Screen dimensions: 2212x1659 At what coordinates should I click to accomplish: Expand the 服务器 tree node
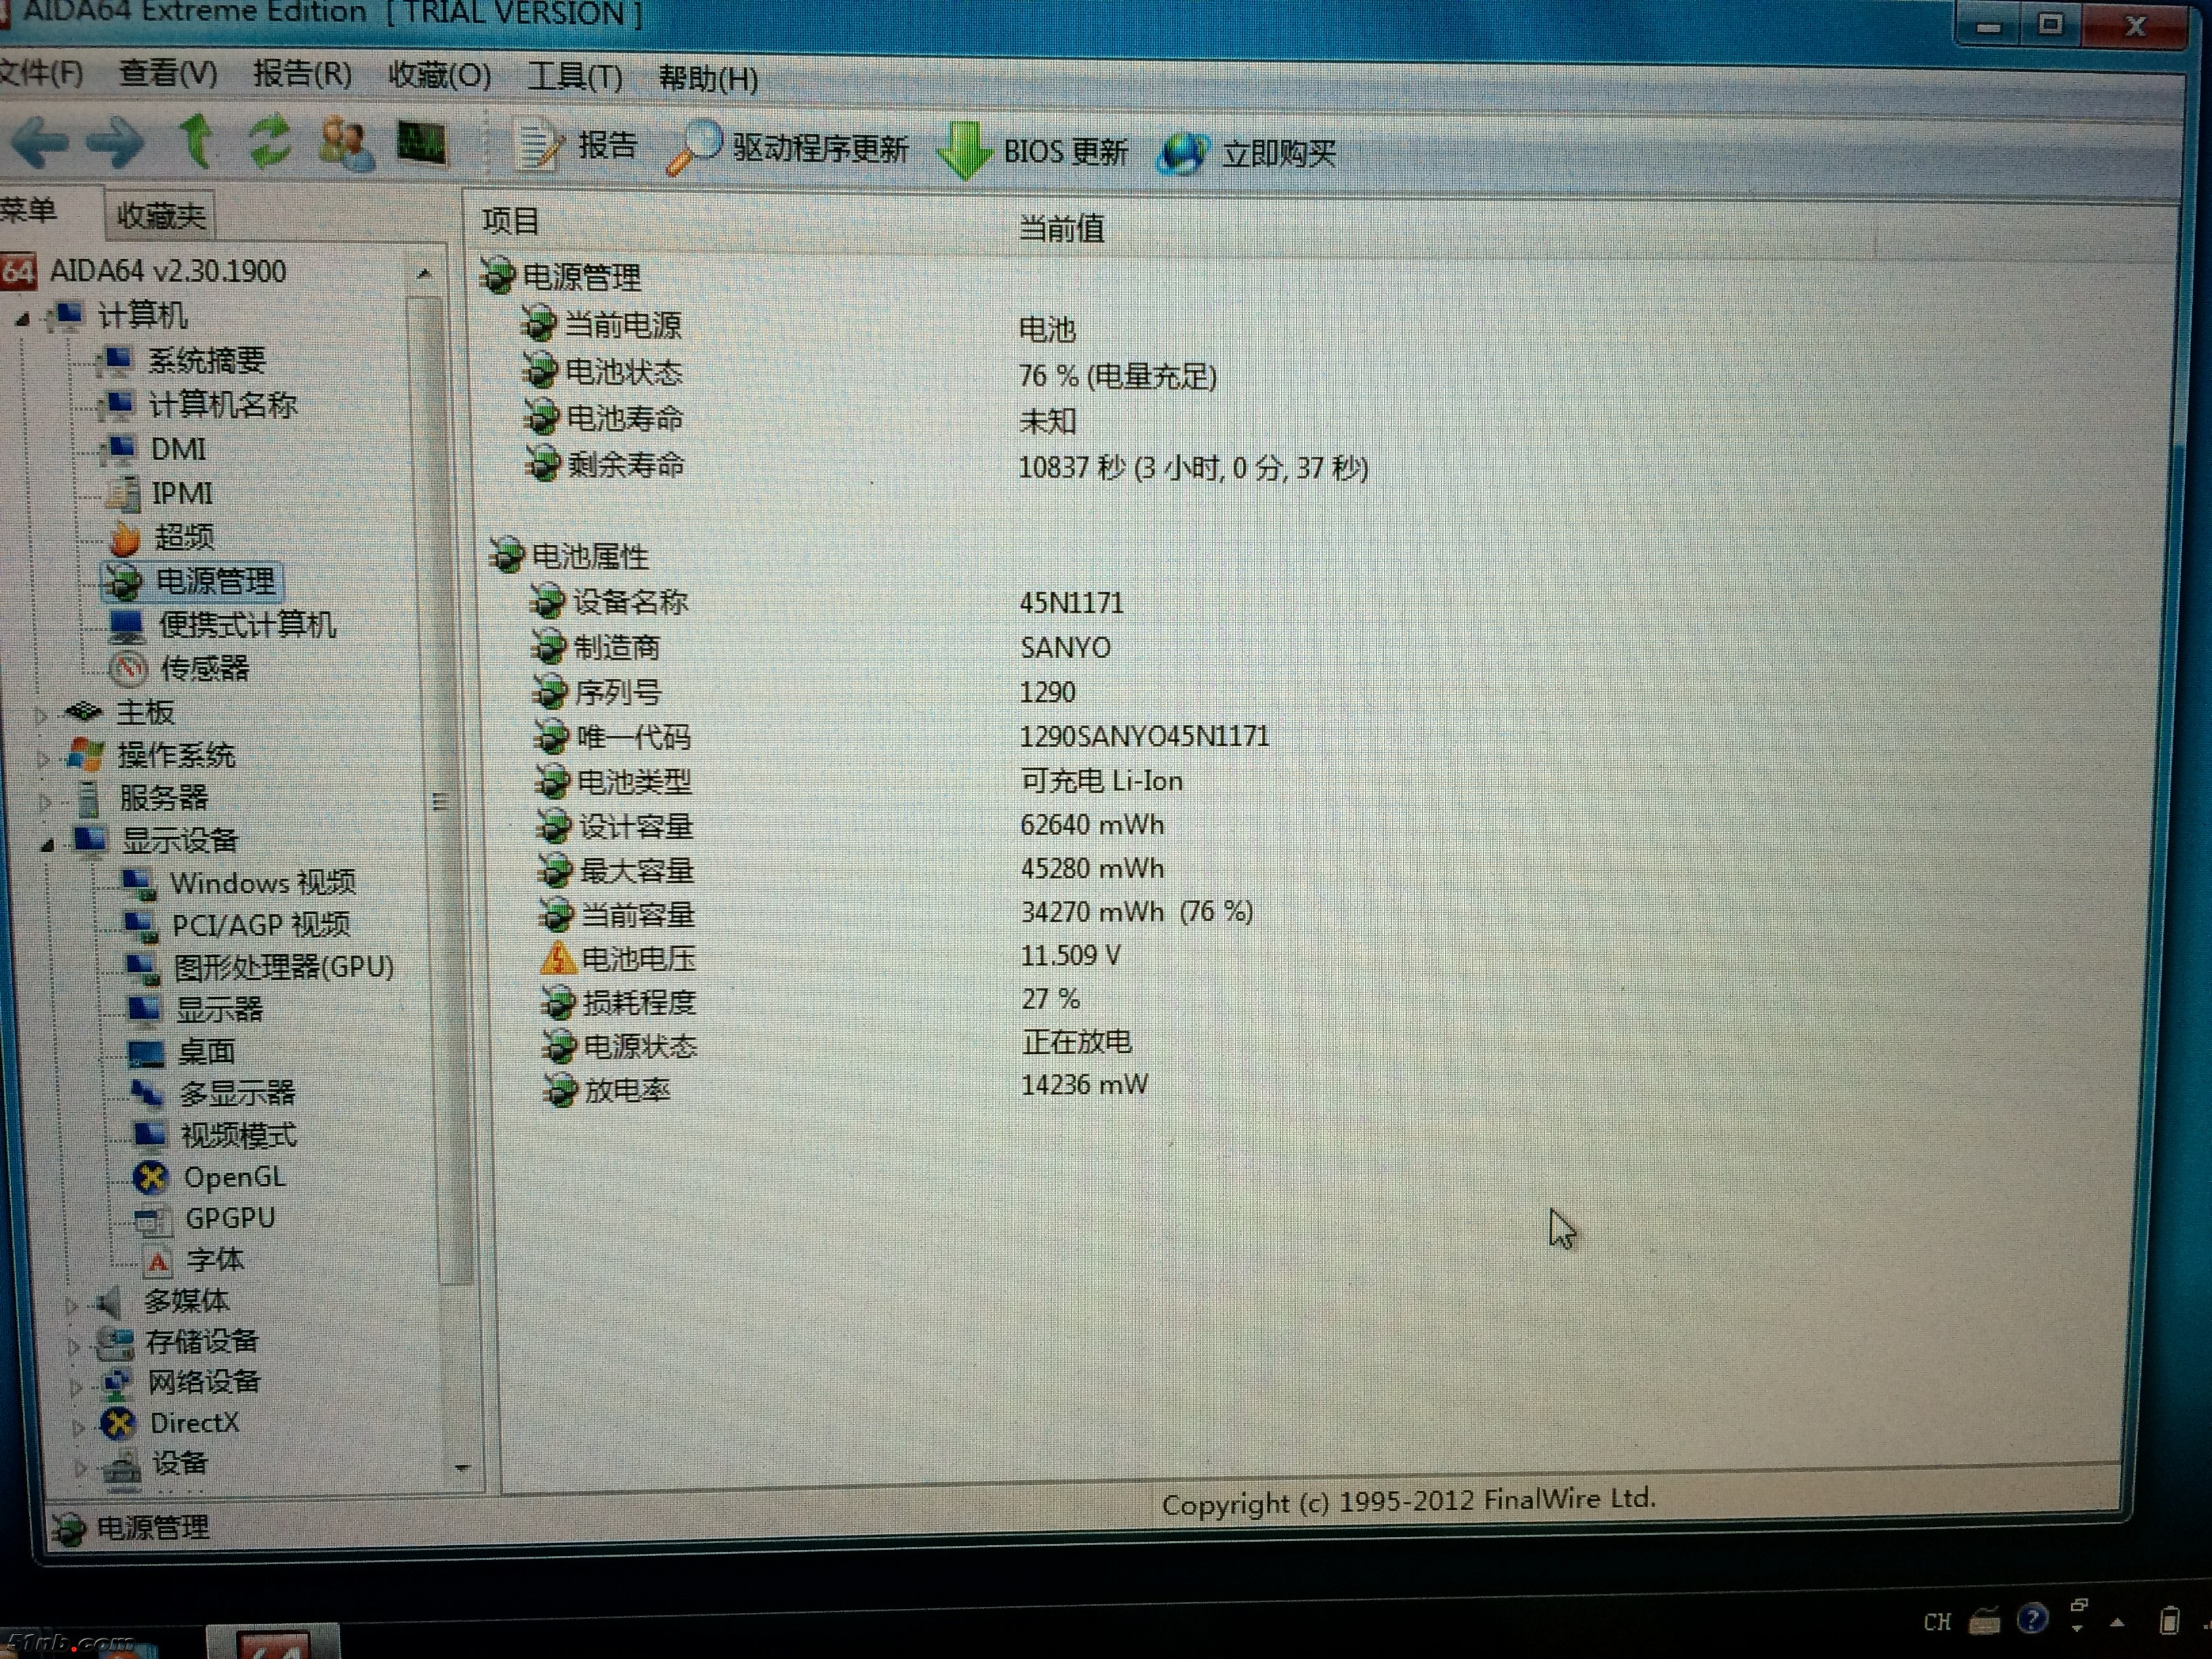coord(44,802)
